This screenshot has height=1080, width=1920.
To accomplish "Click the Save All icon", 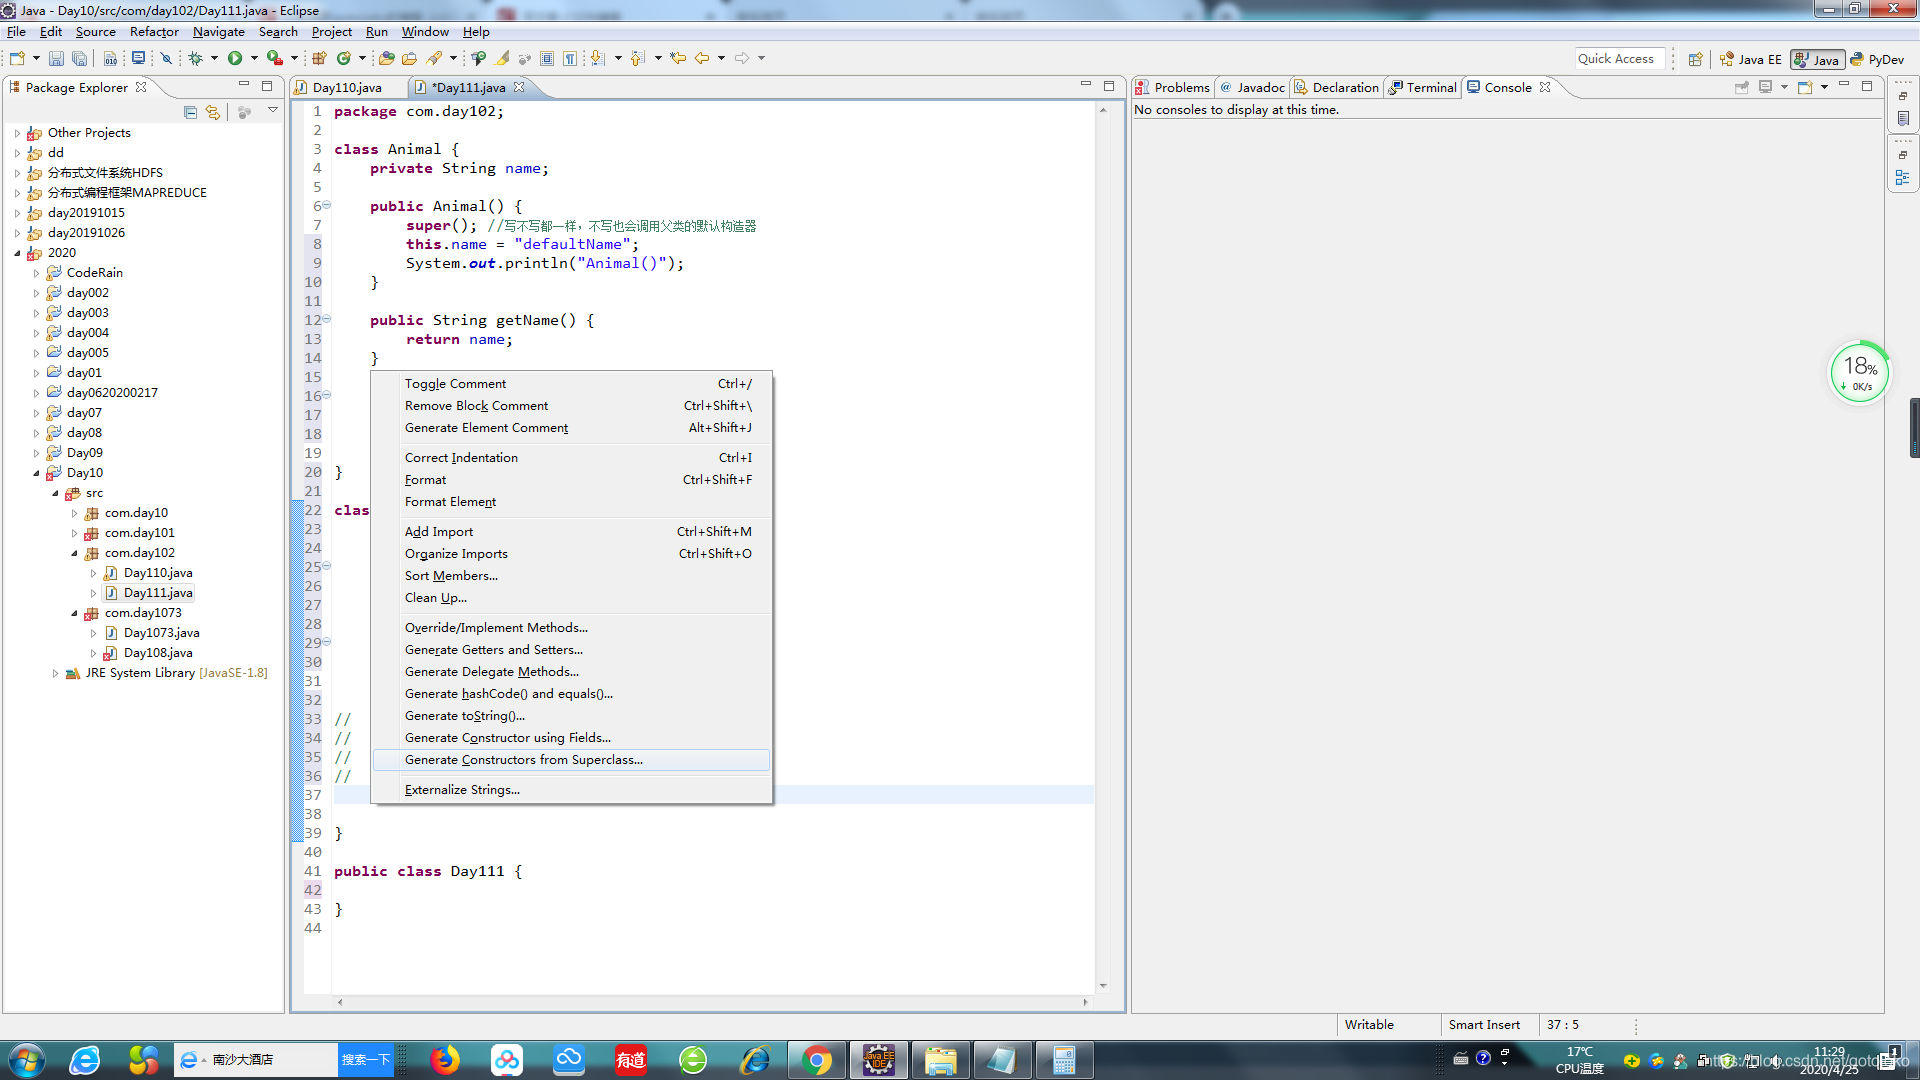I will 80,58.
